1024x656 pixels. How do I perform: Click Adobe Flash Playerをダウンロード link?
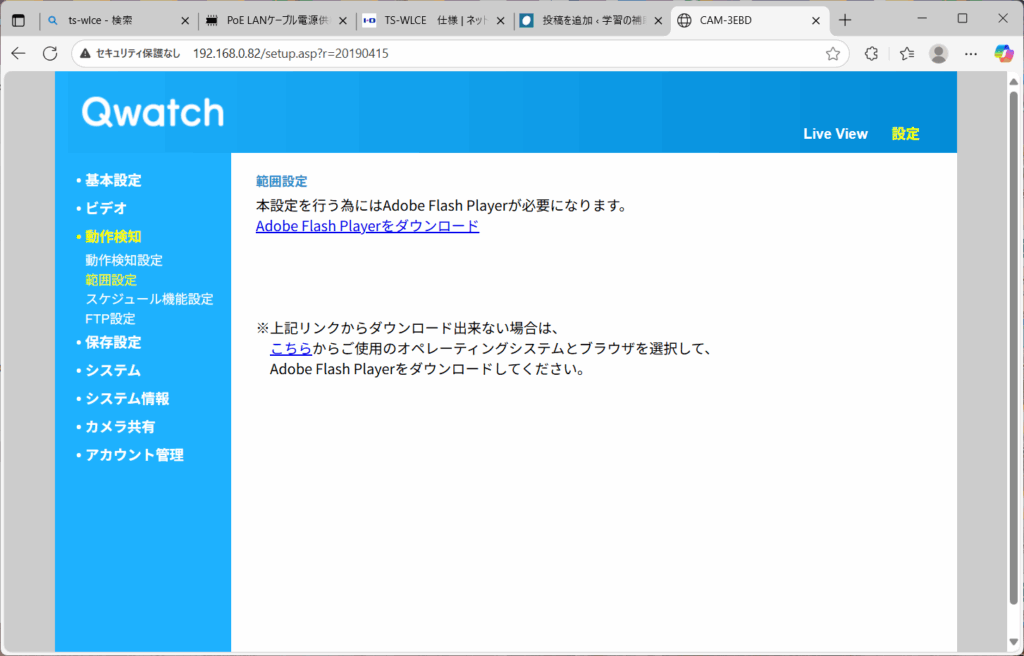pyautogui.click(x=368, y=226)
